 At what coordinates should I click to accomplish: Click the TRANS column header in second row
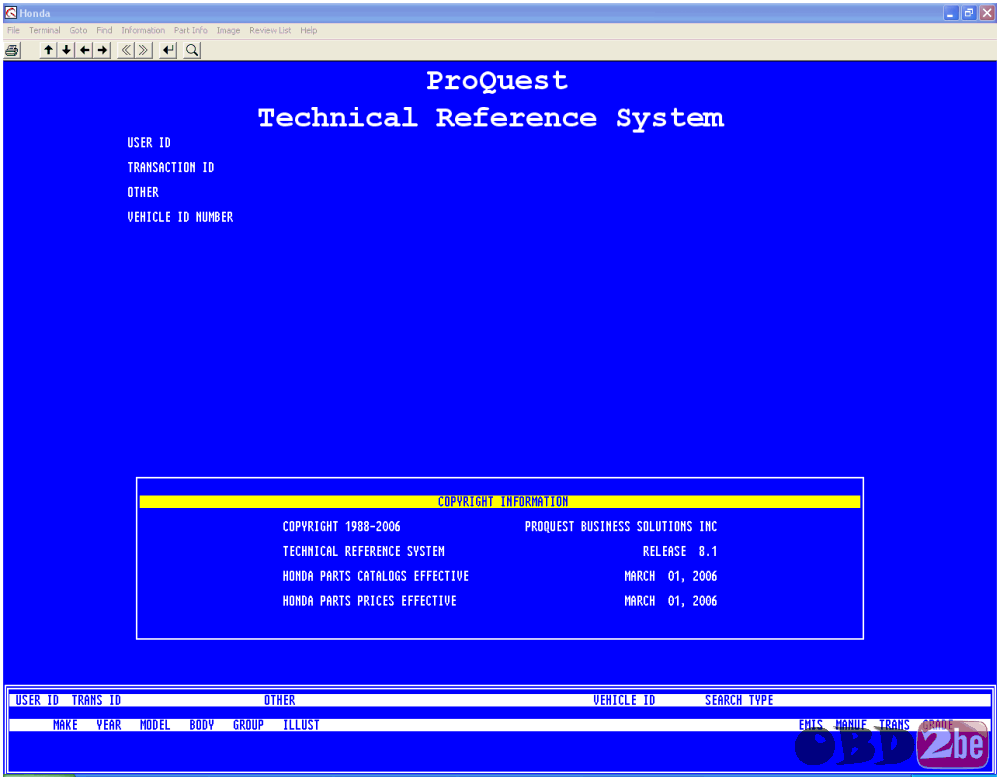coord(895,725)
